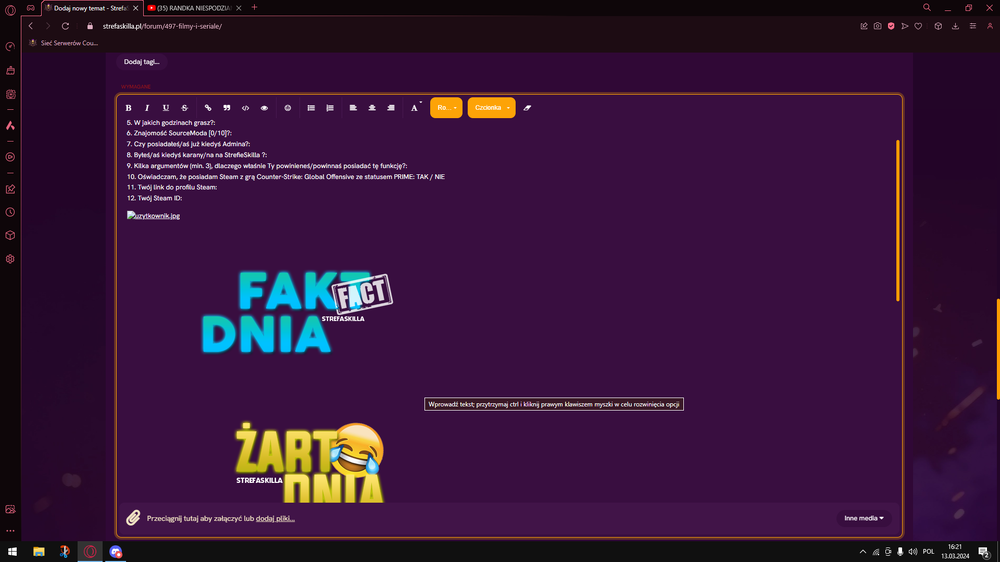Add page to bookmarks heart icon
Screen dimensions: 1000x562
[x=918, y=26]
